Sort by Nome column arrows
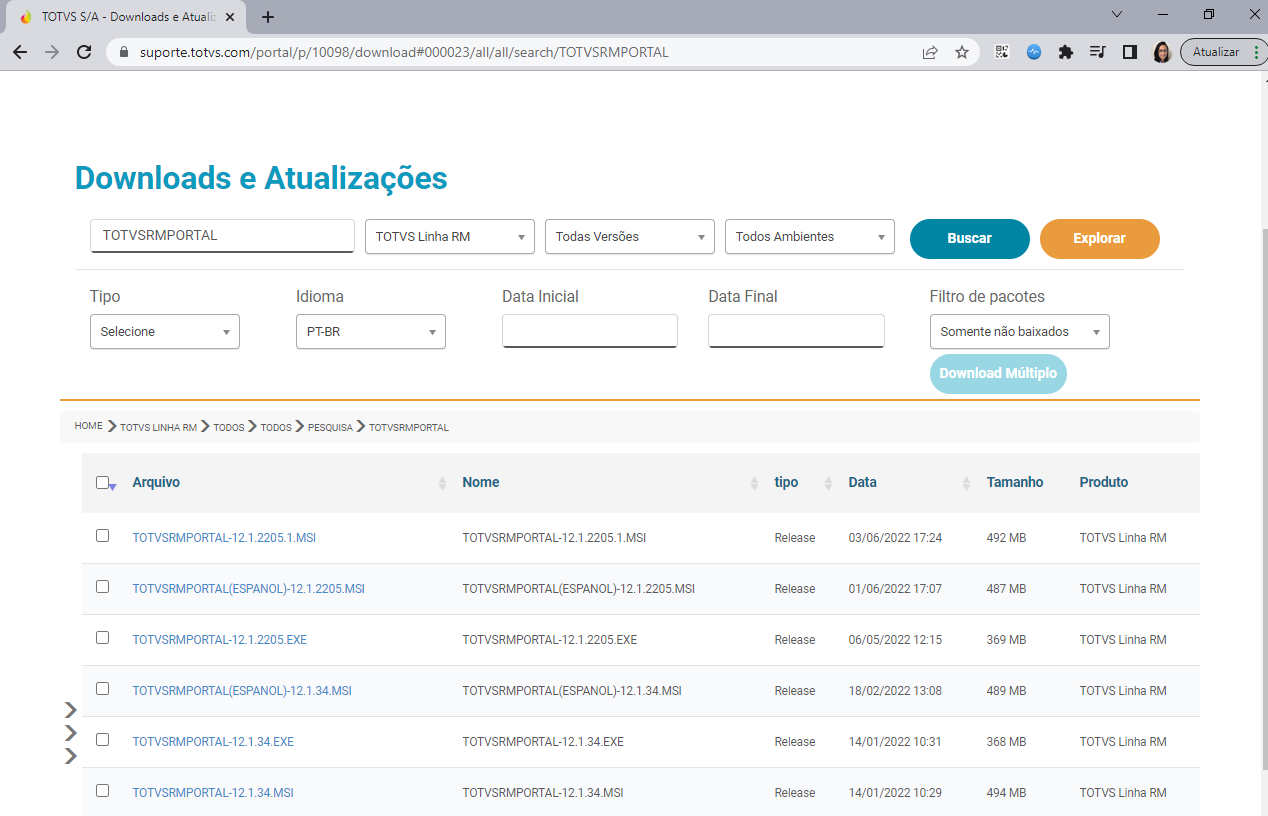 [x=754, y=483]
